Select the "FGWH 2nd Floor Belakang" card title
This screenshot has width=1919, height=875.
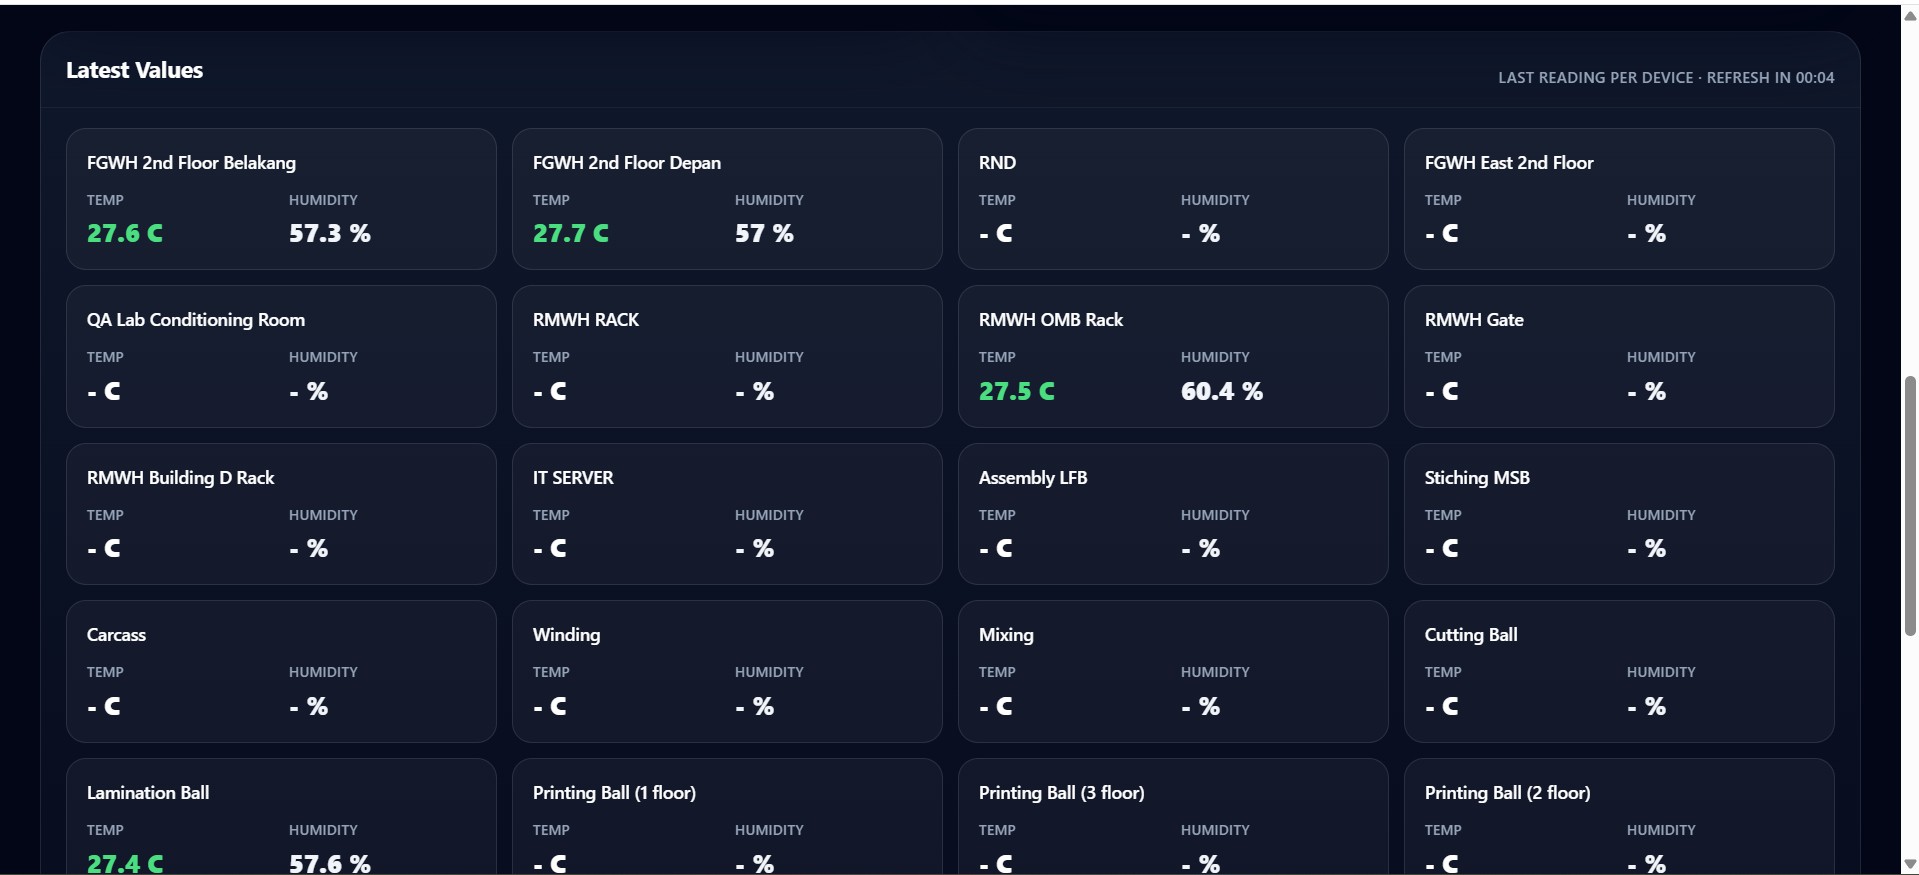[191, 163]
